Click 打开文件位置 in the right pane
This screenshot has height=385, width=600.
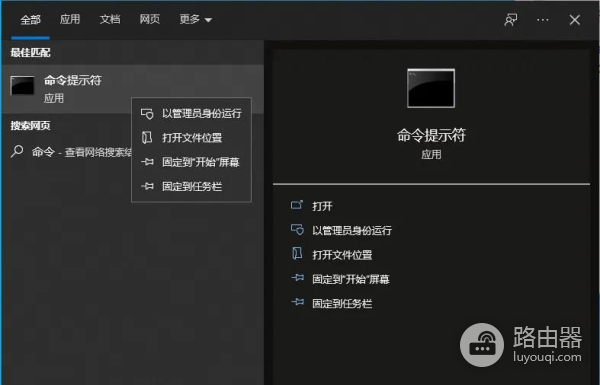click(342, 255)
